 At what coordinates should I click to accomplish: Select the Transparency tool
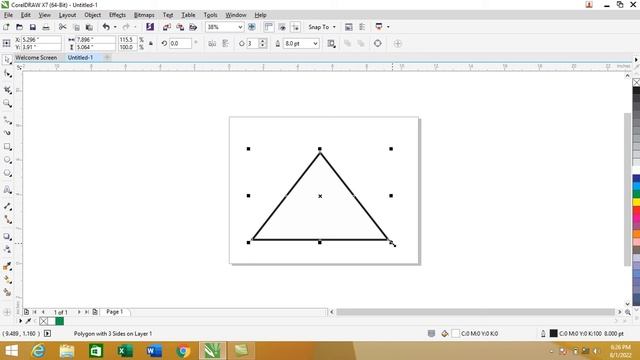[x=7, y=250]
